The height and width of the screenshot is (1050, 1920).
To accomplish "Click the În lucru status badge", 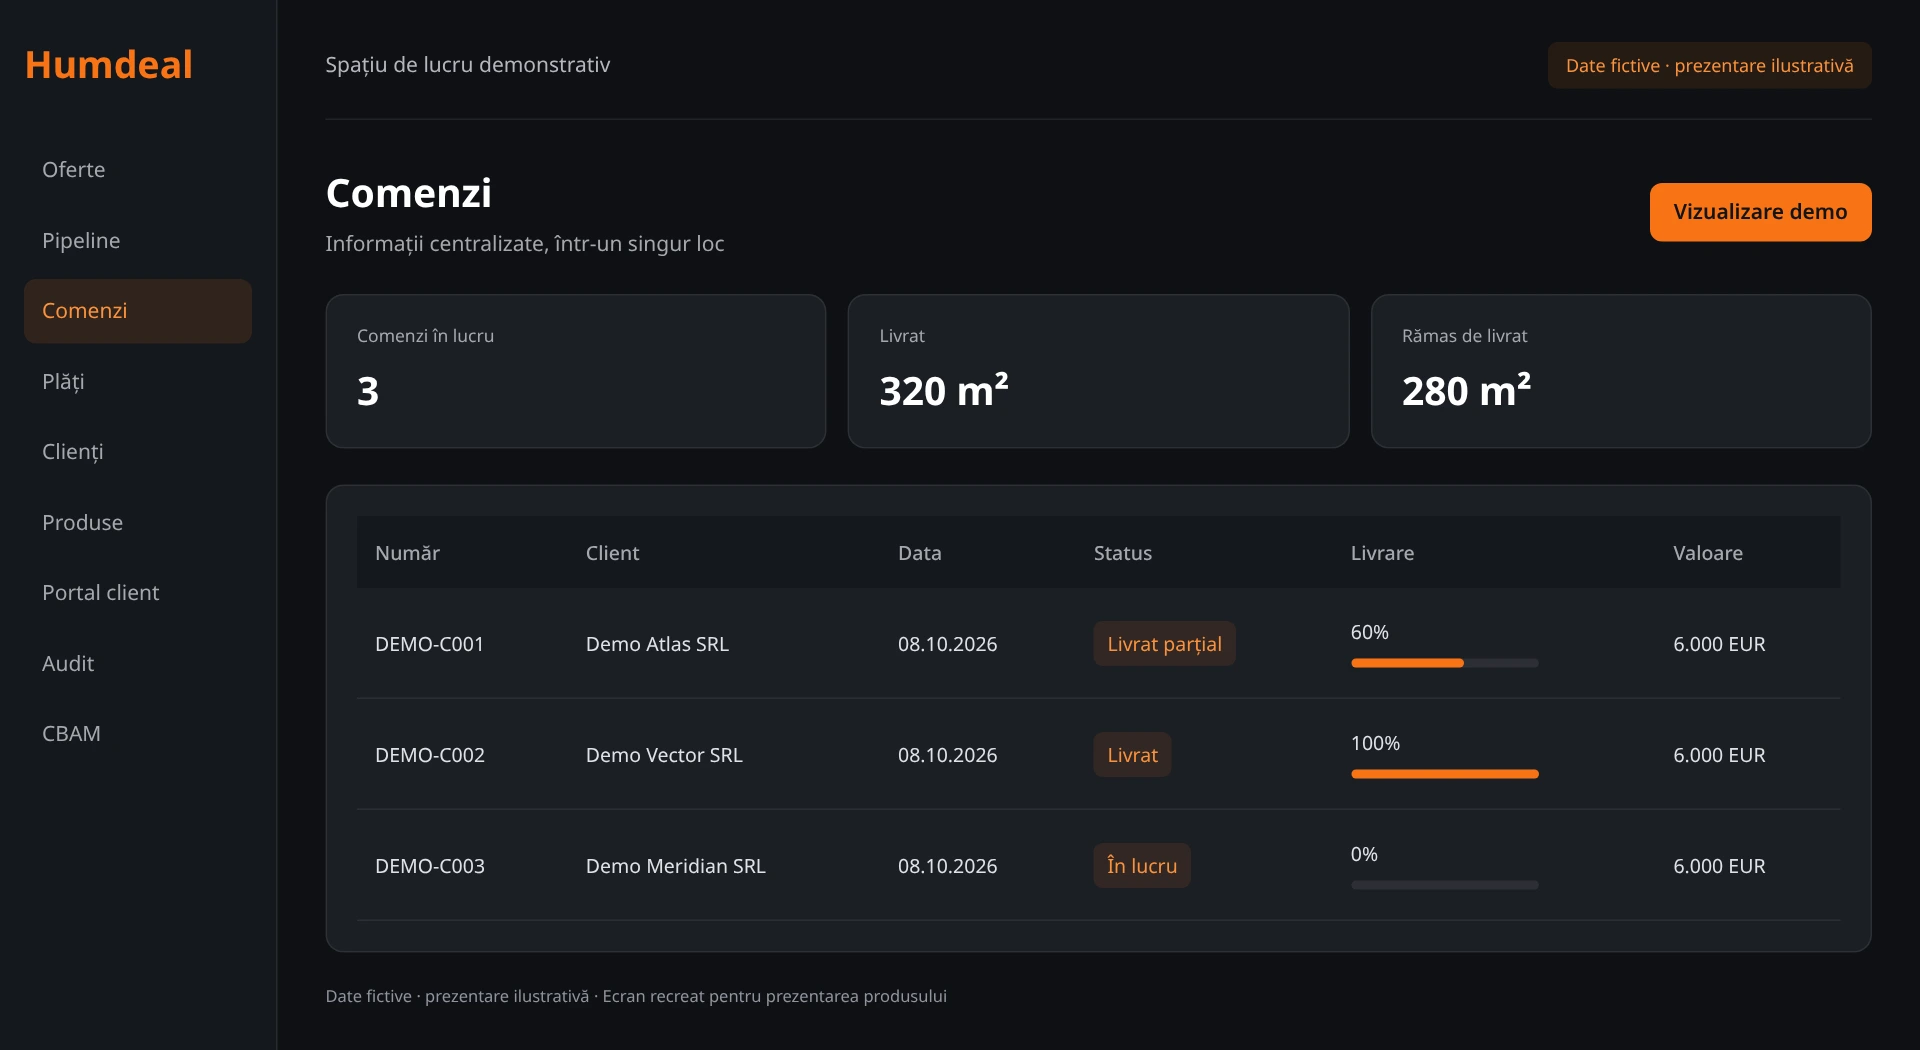I will click(1142, 866).
